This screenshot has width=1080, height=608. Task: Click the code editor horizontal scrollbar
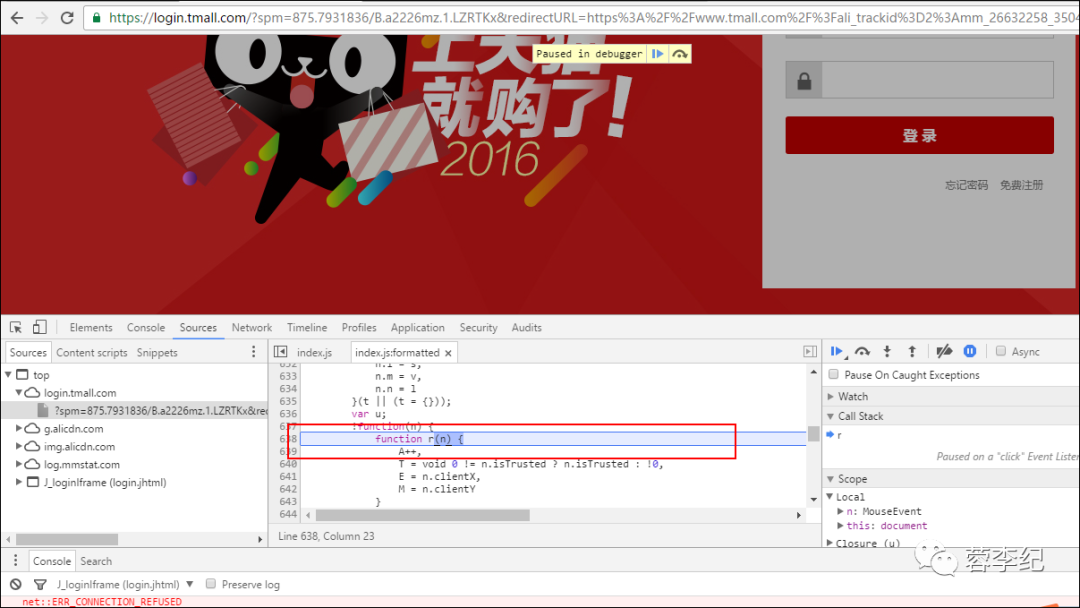(422, 515)
